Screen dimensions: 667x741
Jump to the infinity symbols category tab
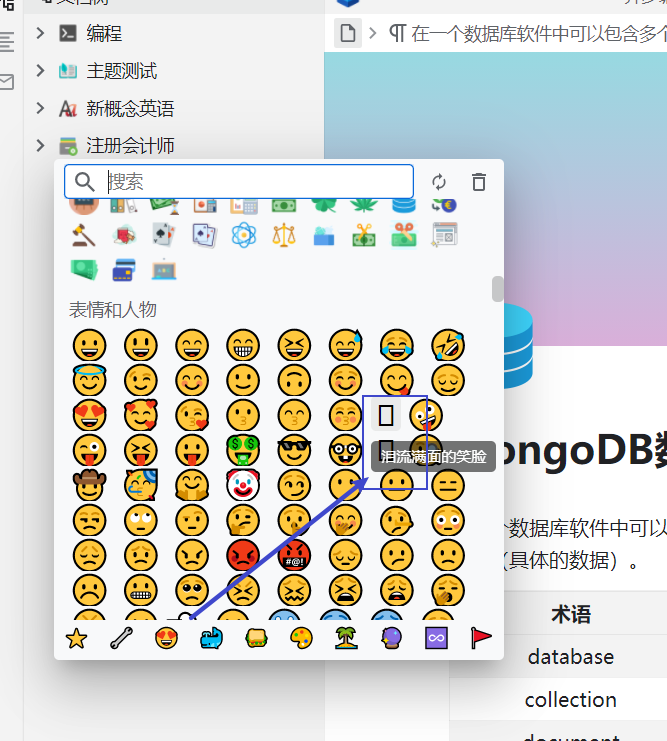pos(436,638)
